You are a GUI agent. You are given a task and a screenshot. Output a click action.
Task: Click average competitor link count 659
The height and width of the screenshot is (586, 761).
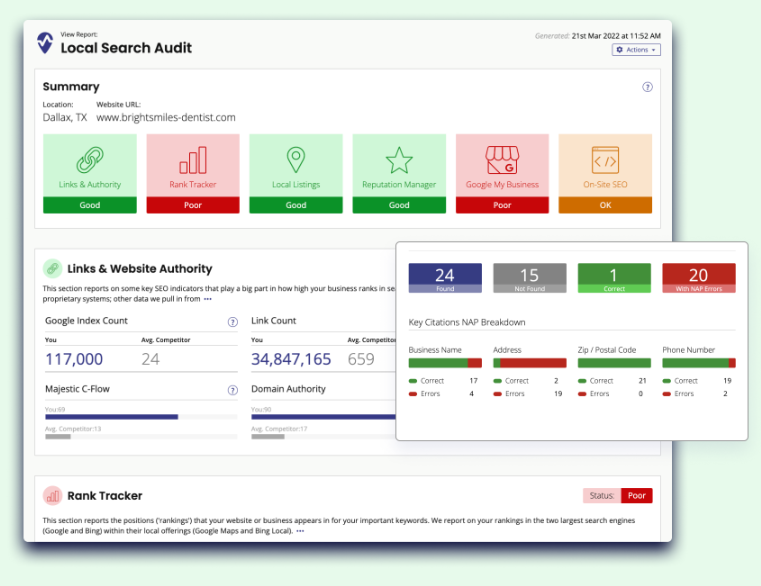coord(361,359)
